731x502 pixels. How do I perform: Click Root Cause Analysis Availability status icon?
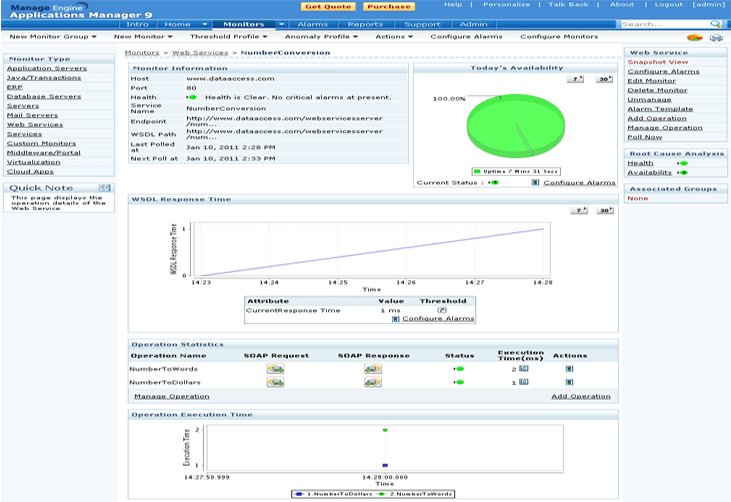click(683, 172)
